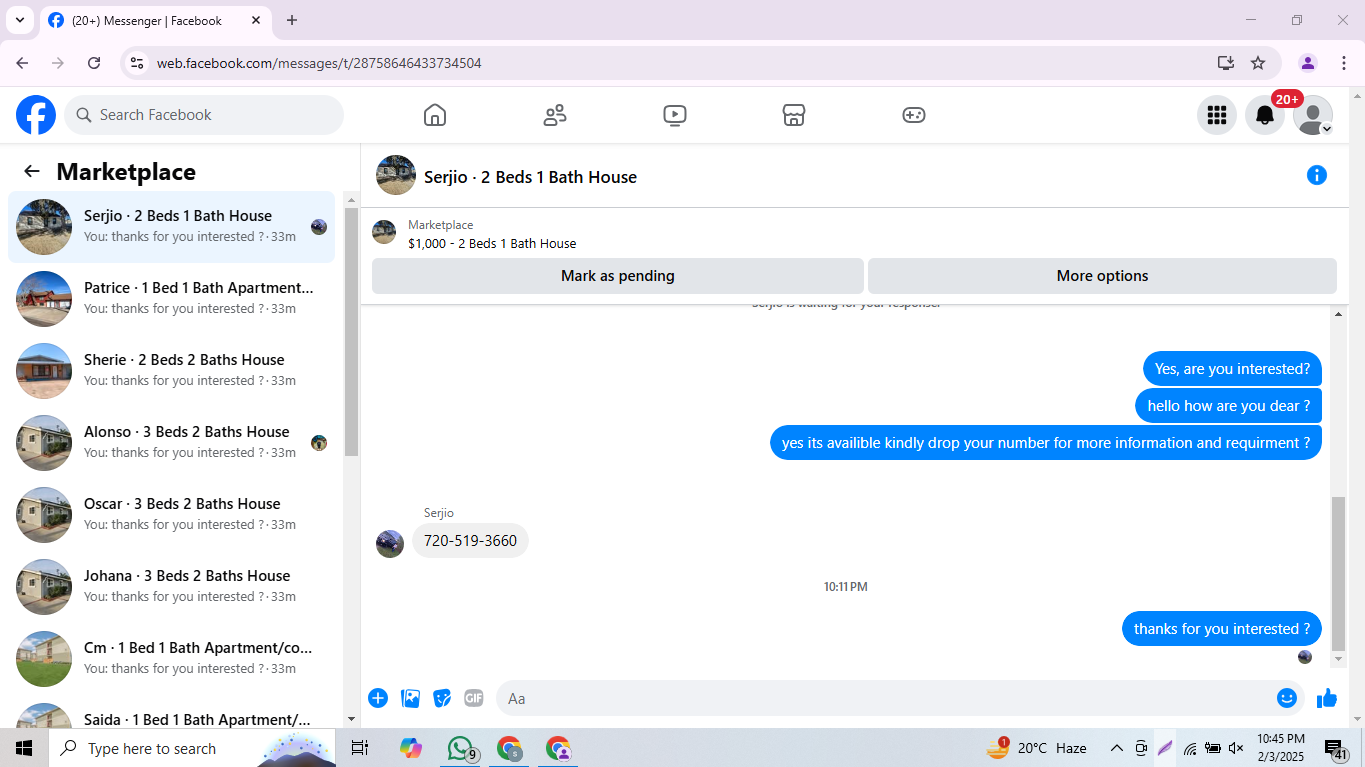
Task: Click the install app icon in address bar
Action: [x=1226, y=63]
